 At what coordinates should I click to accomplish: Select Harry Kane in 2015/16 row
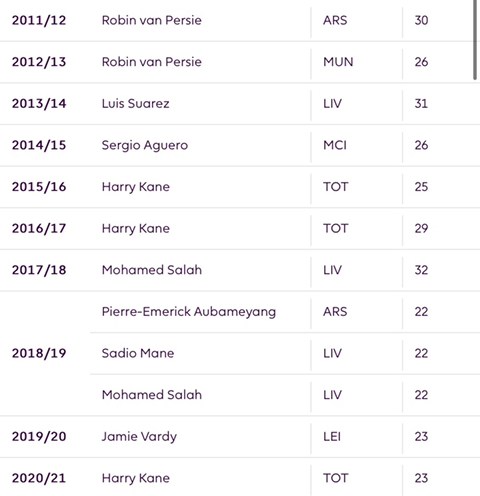[136, 187]
